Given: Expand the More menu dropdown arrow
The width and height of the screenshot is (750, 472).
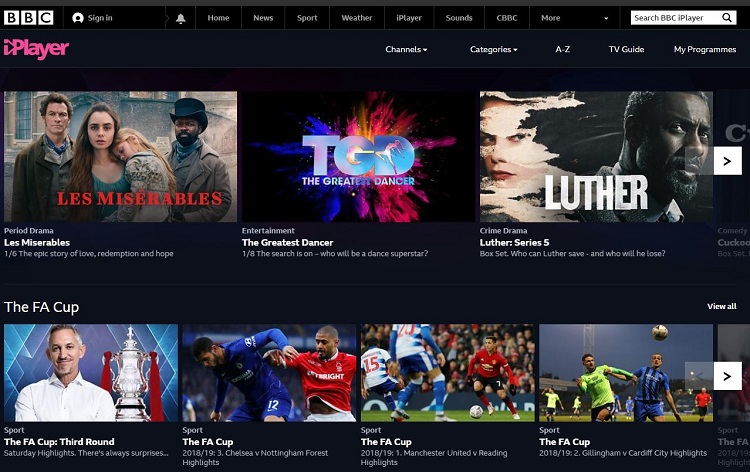Looking at the screenshot, I should 606,18.
